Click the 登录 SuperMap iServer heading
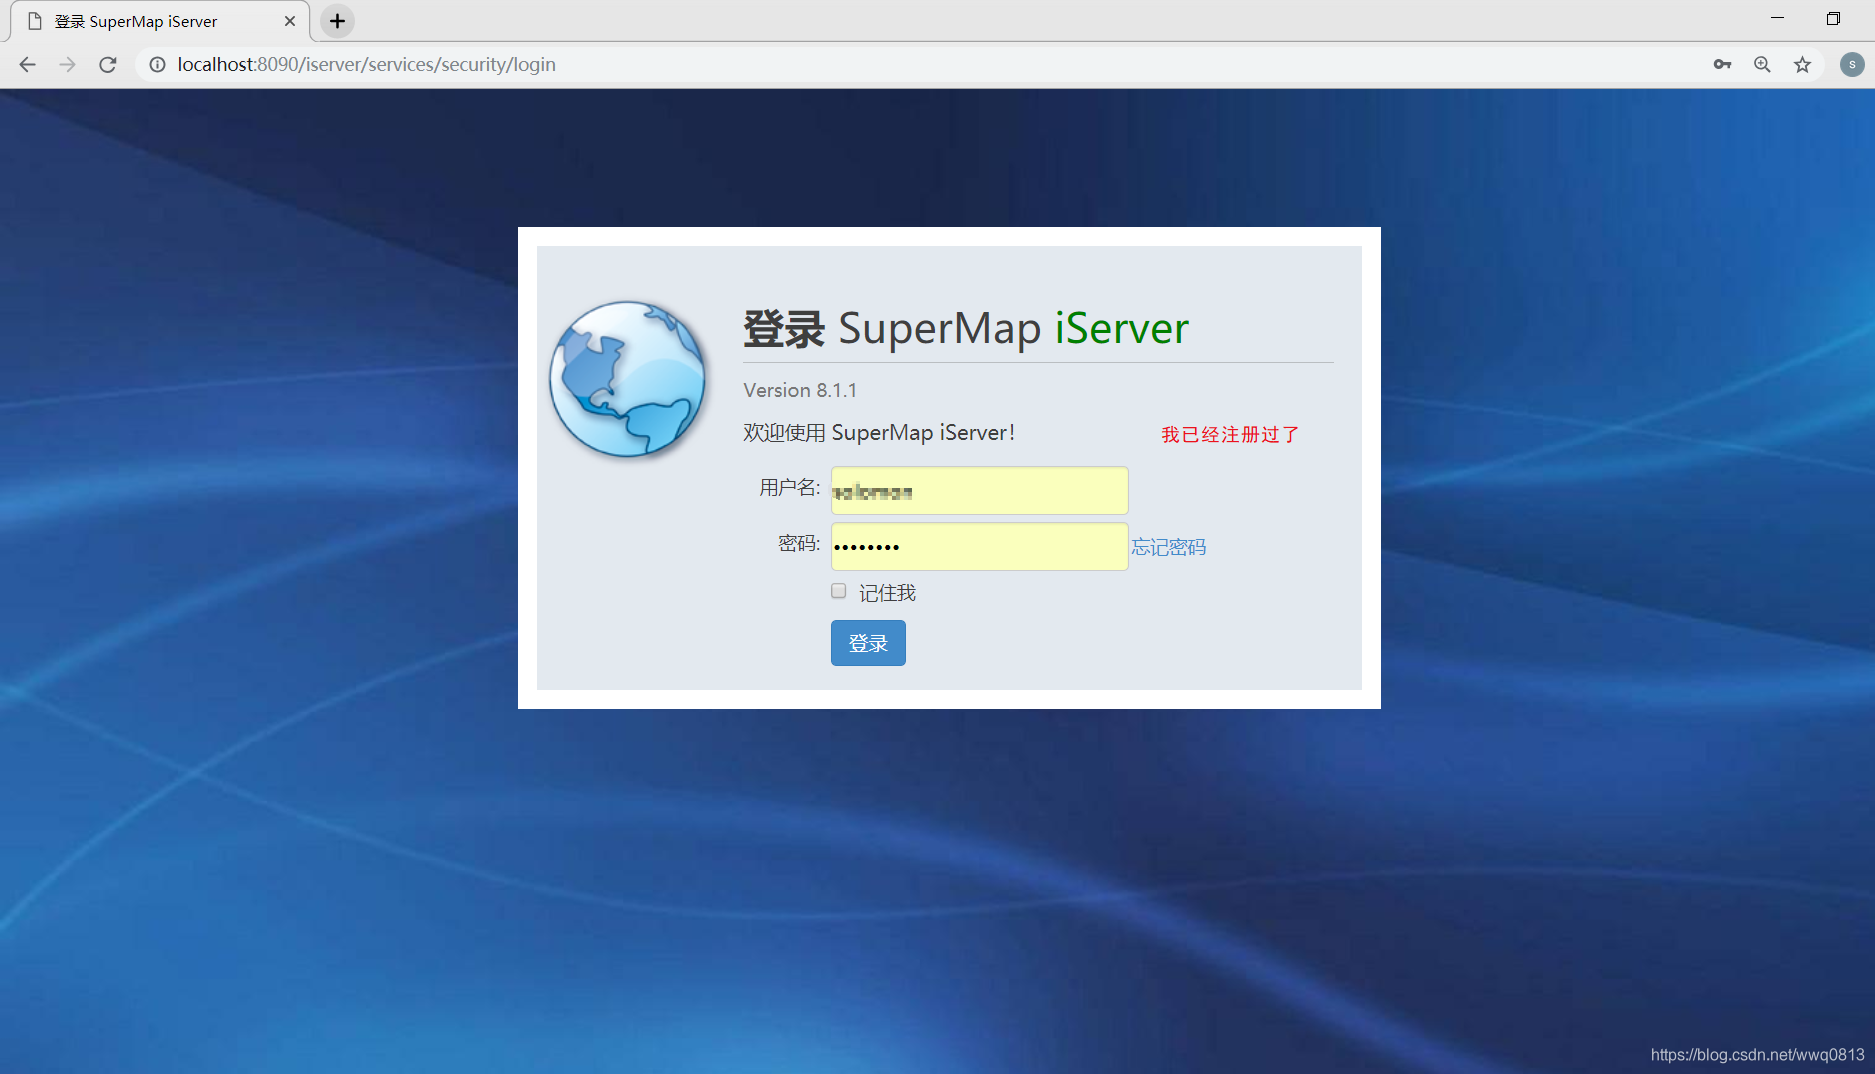This screenshot has width=1875, height=1074. (x=965, y=328)
